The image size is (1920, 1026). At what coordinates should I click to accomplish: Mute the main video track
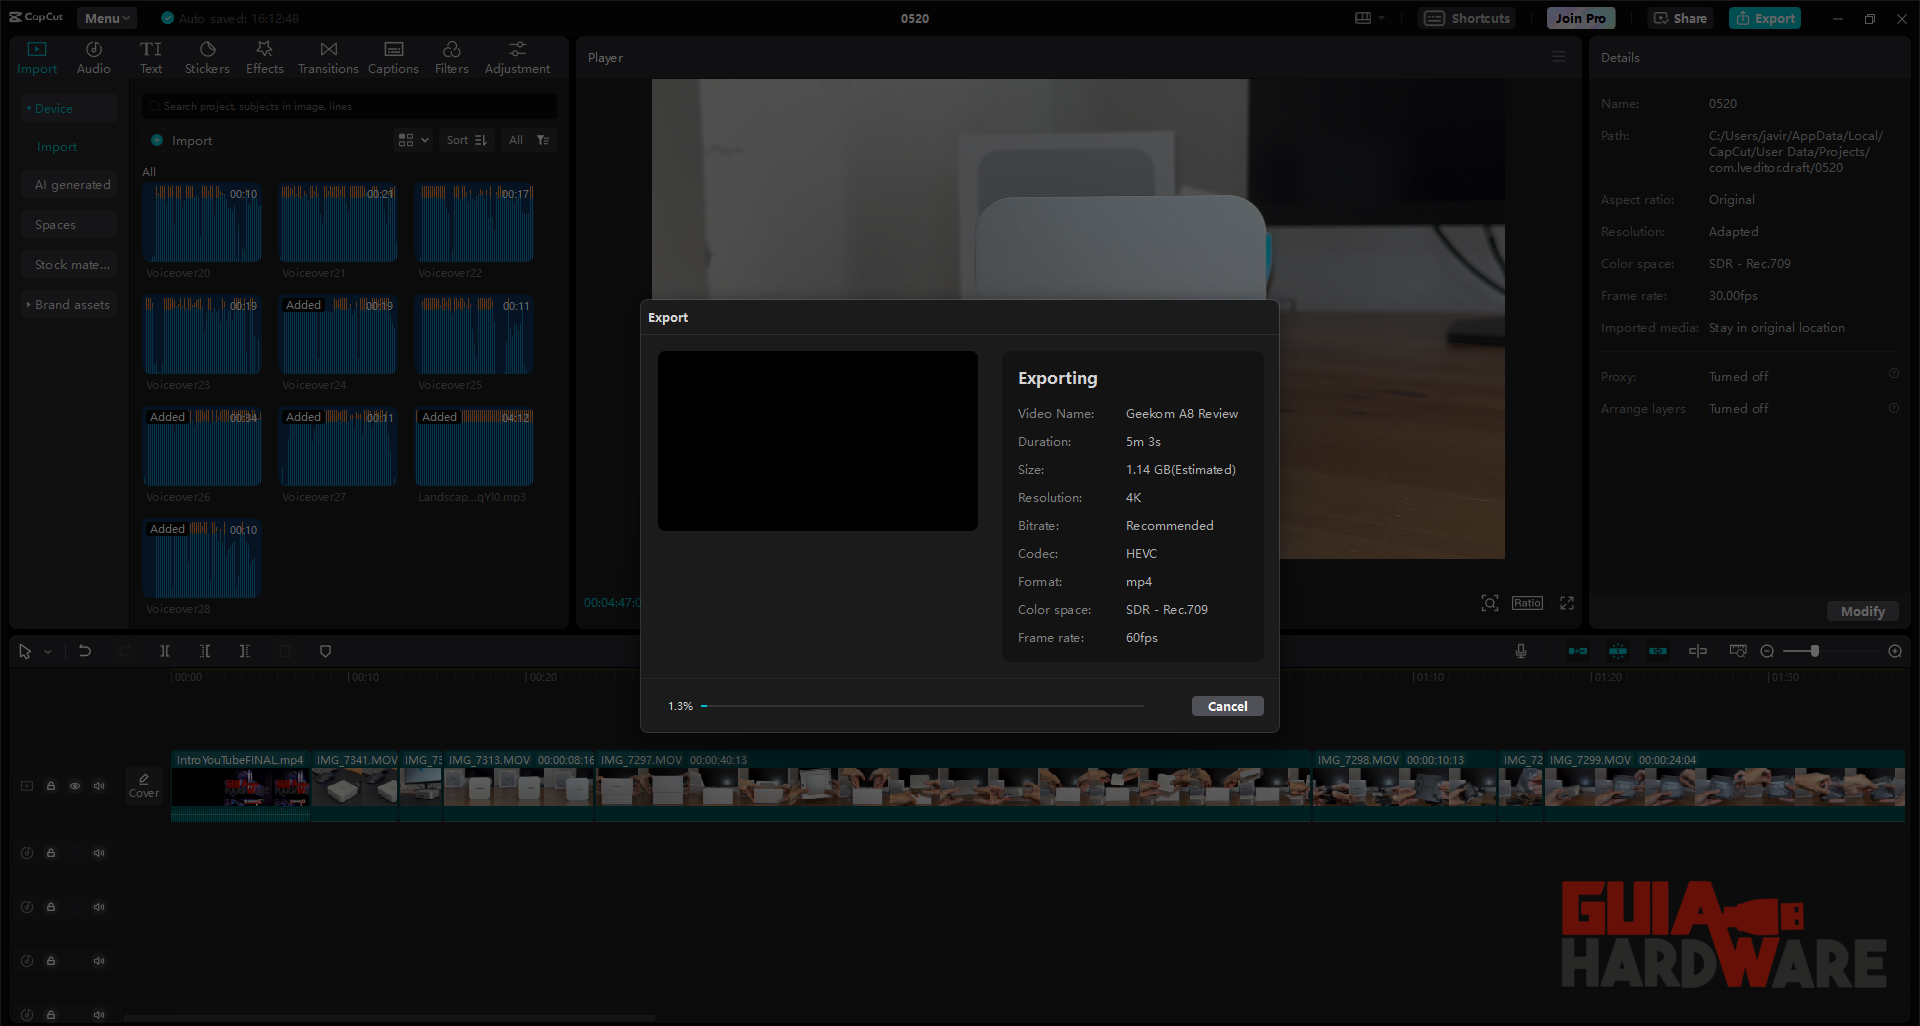99,786
